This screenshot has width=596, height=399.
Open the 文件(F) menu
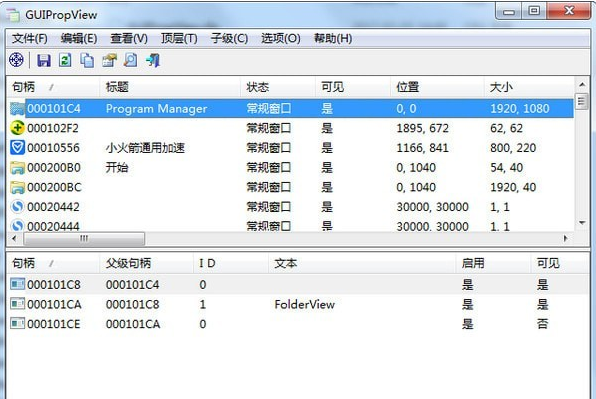point(30,38)
